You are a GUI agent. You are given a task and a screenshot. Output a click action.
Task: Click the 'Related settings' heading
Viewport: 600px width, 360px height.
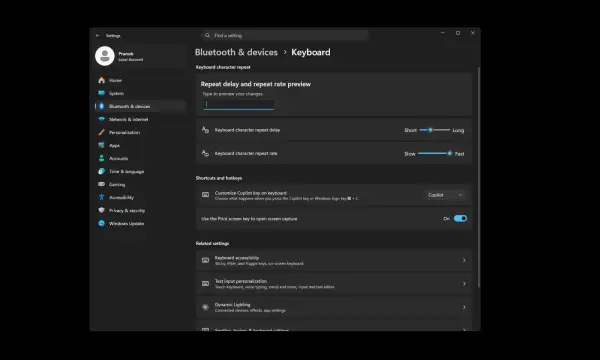pyautogui.click(x=212, y=244)
